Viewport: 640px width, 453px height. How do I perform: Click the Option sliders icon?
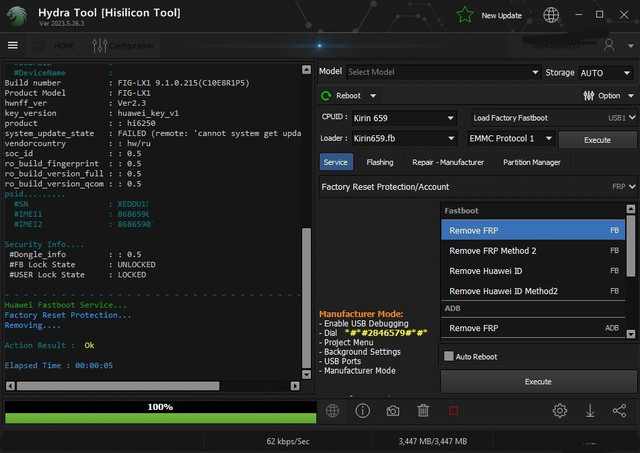(x=589, y=95)
